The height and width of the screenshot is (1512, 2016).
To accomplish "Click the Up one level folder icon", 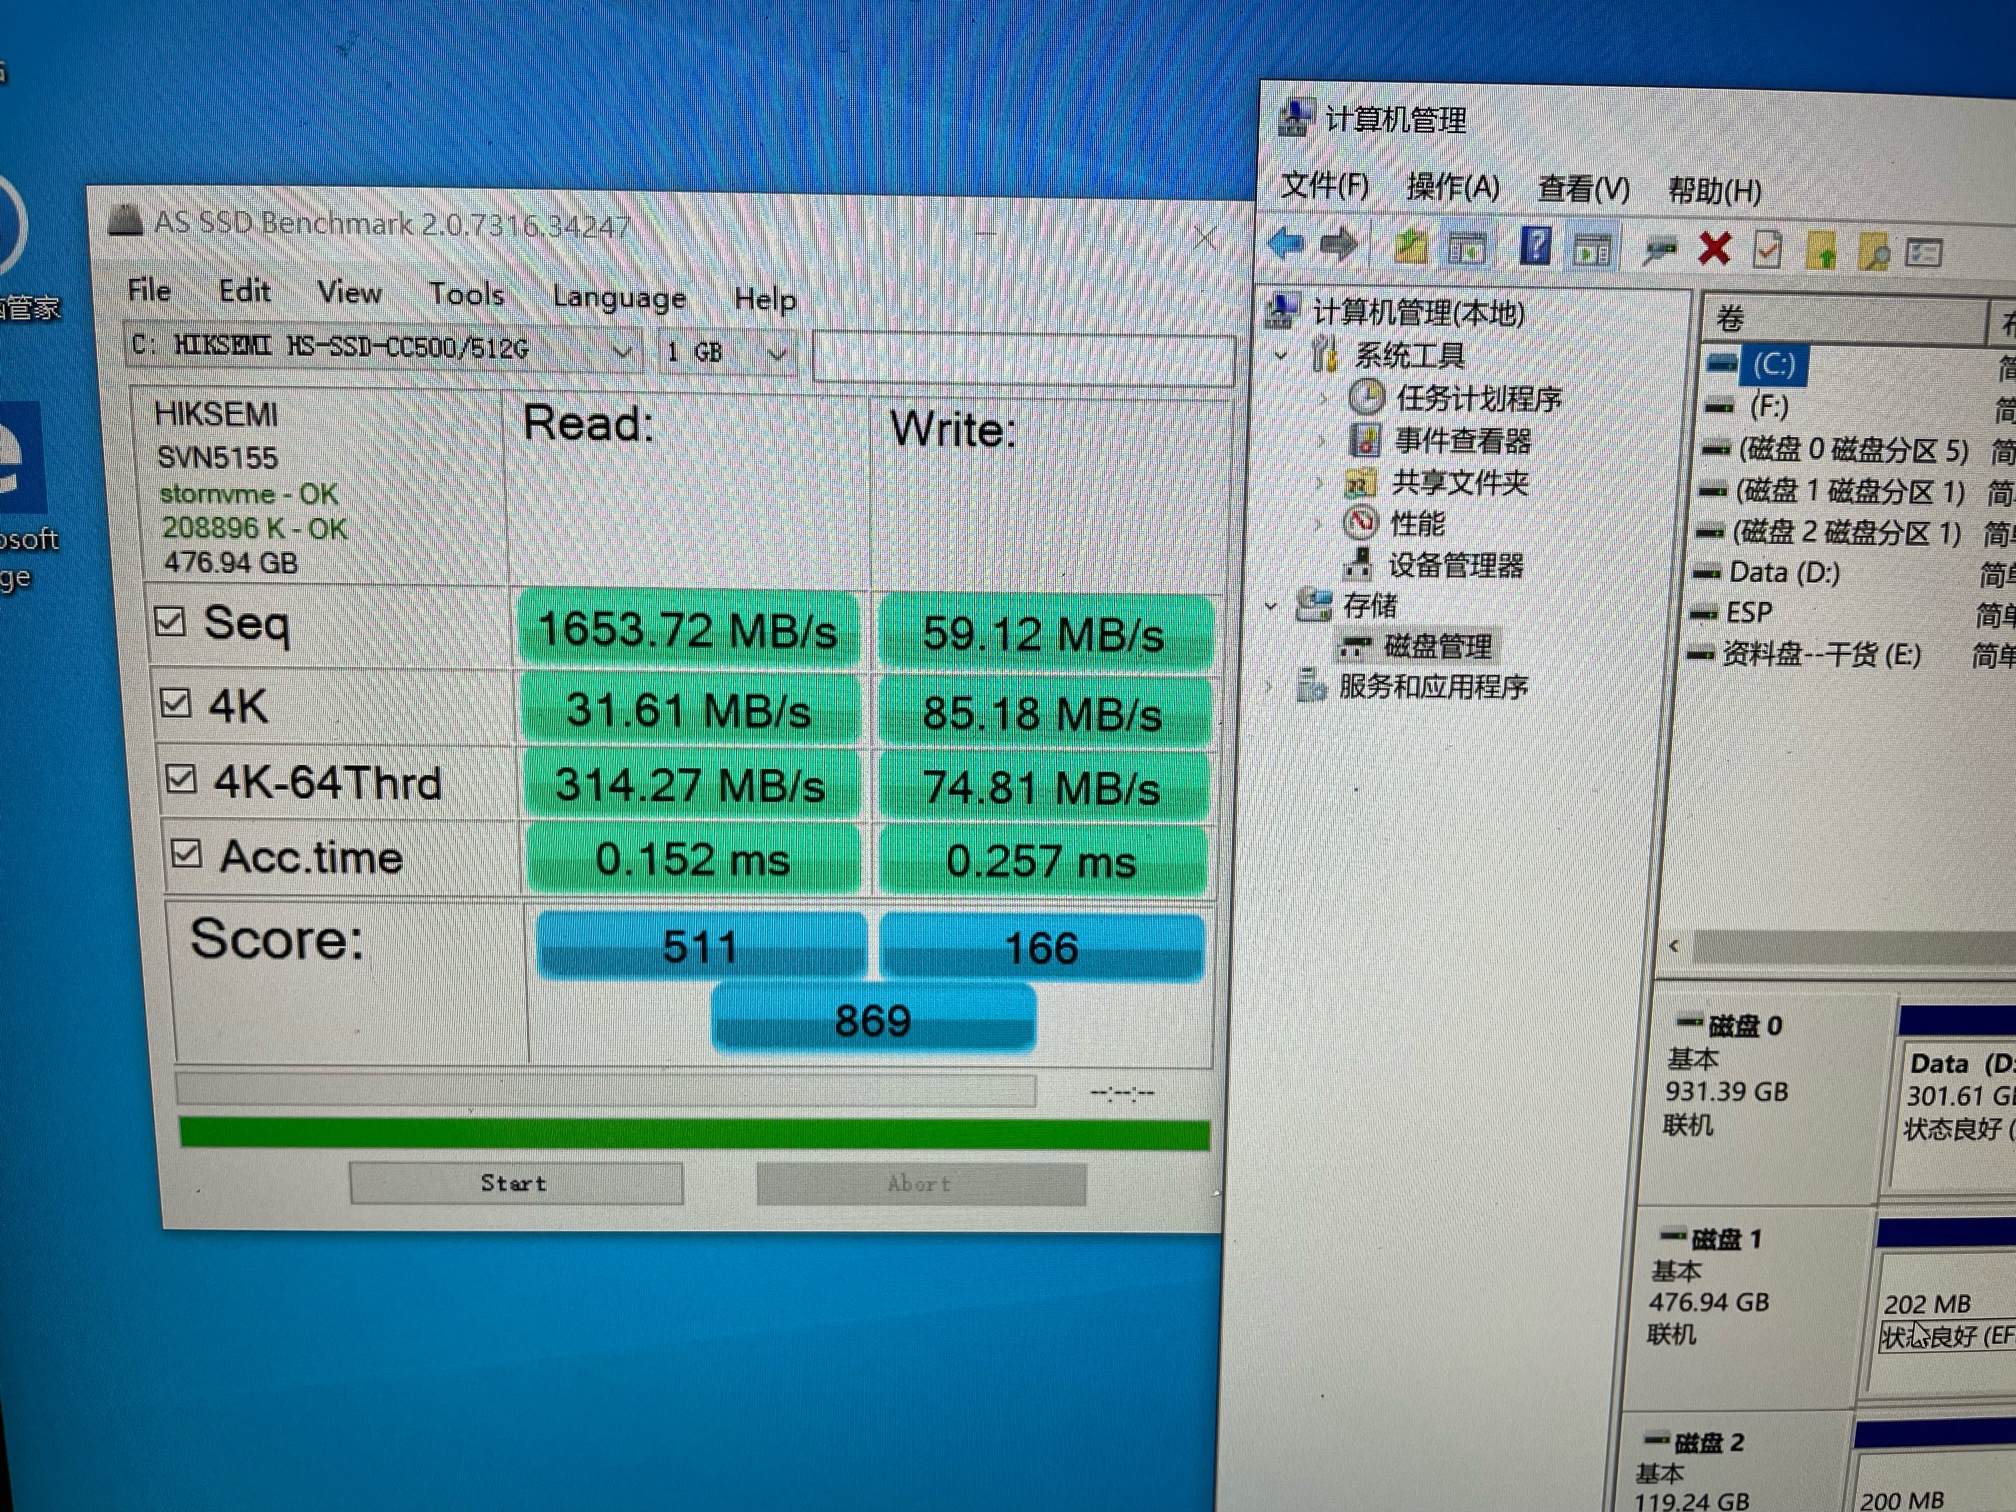I will point(1410,245).
